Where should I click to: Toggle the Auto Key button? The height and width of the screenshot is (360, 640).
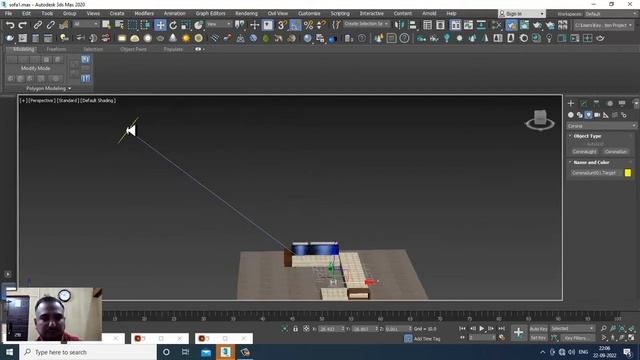click(x=538, y=329)
